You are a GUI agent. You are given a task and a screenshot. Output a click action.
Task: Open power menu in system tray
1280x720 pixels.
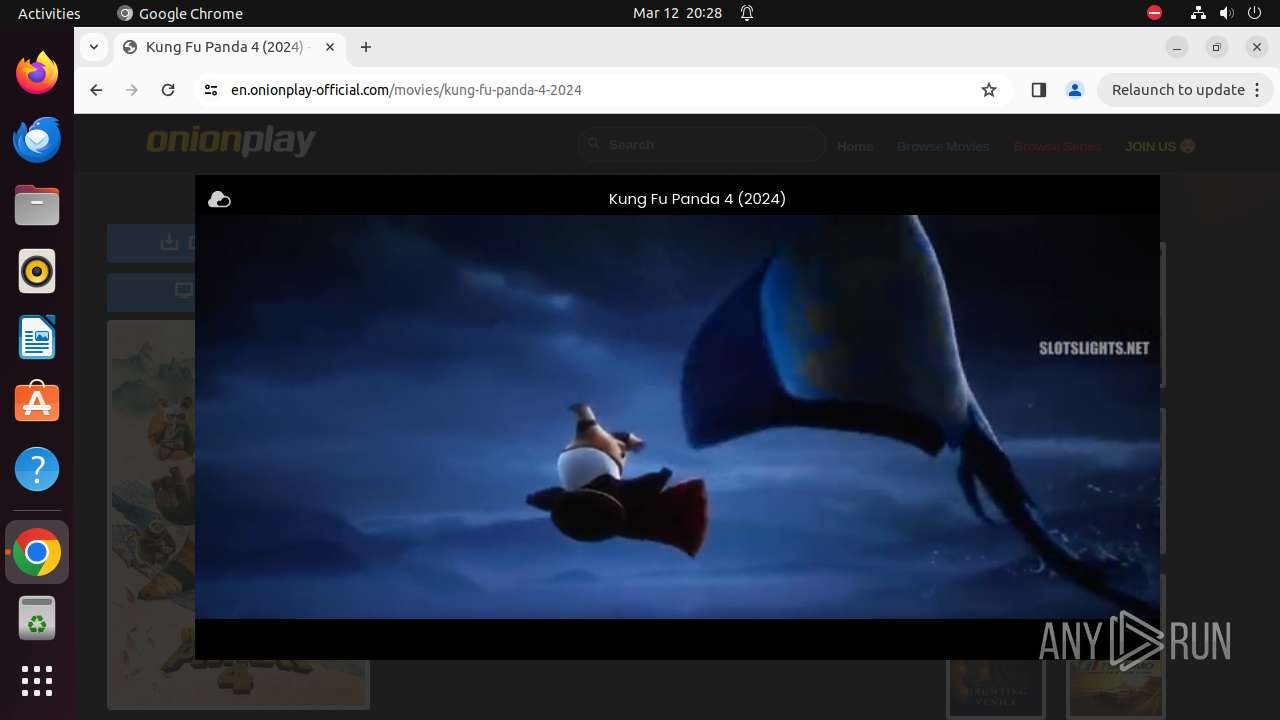[x=1254, y=13]
